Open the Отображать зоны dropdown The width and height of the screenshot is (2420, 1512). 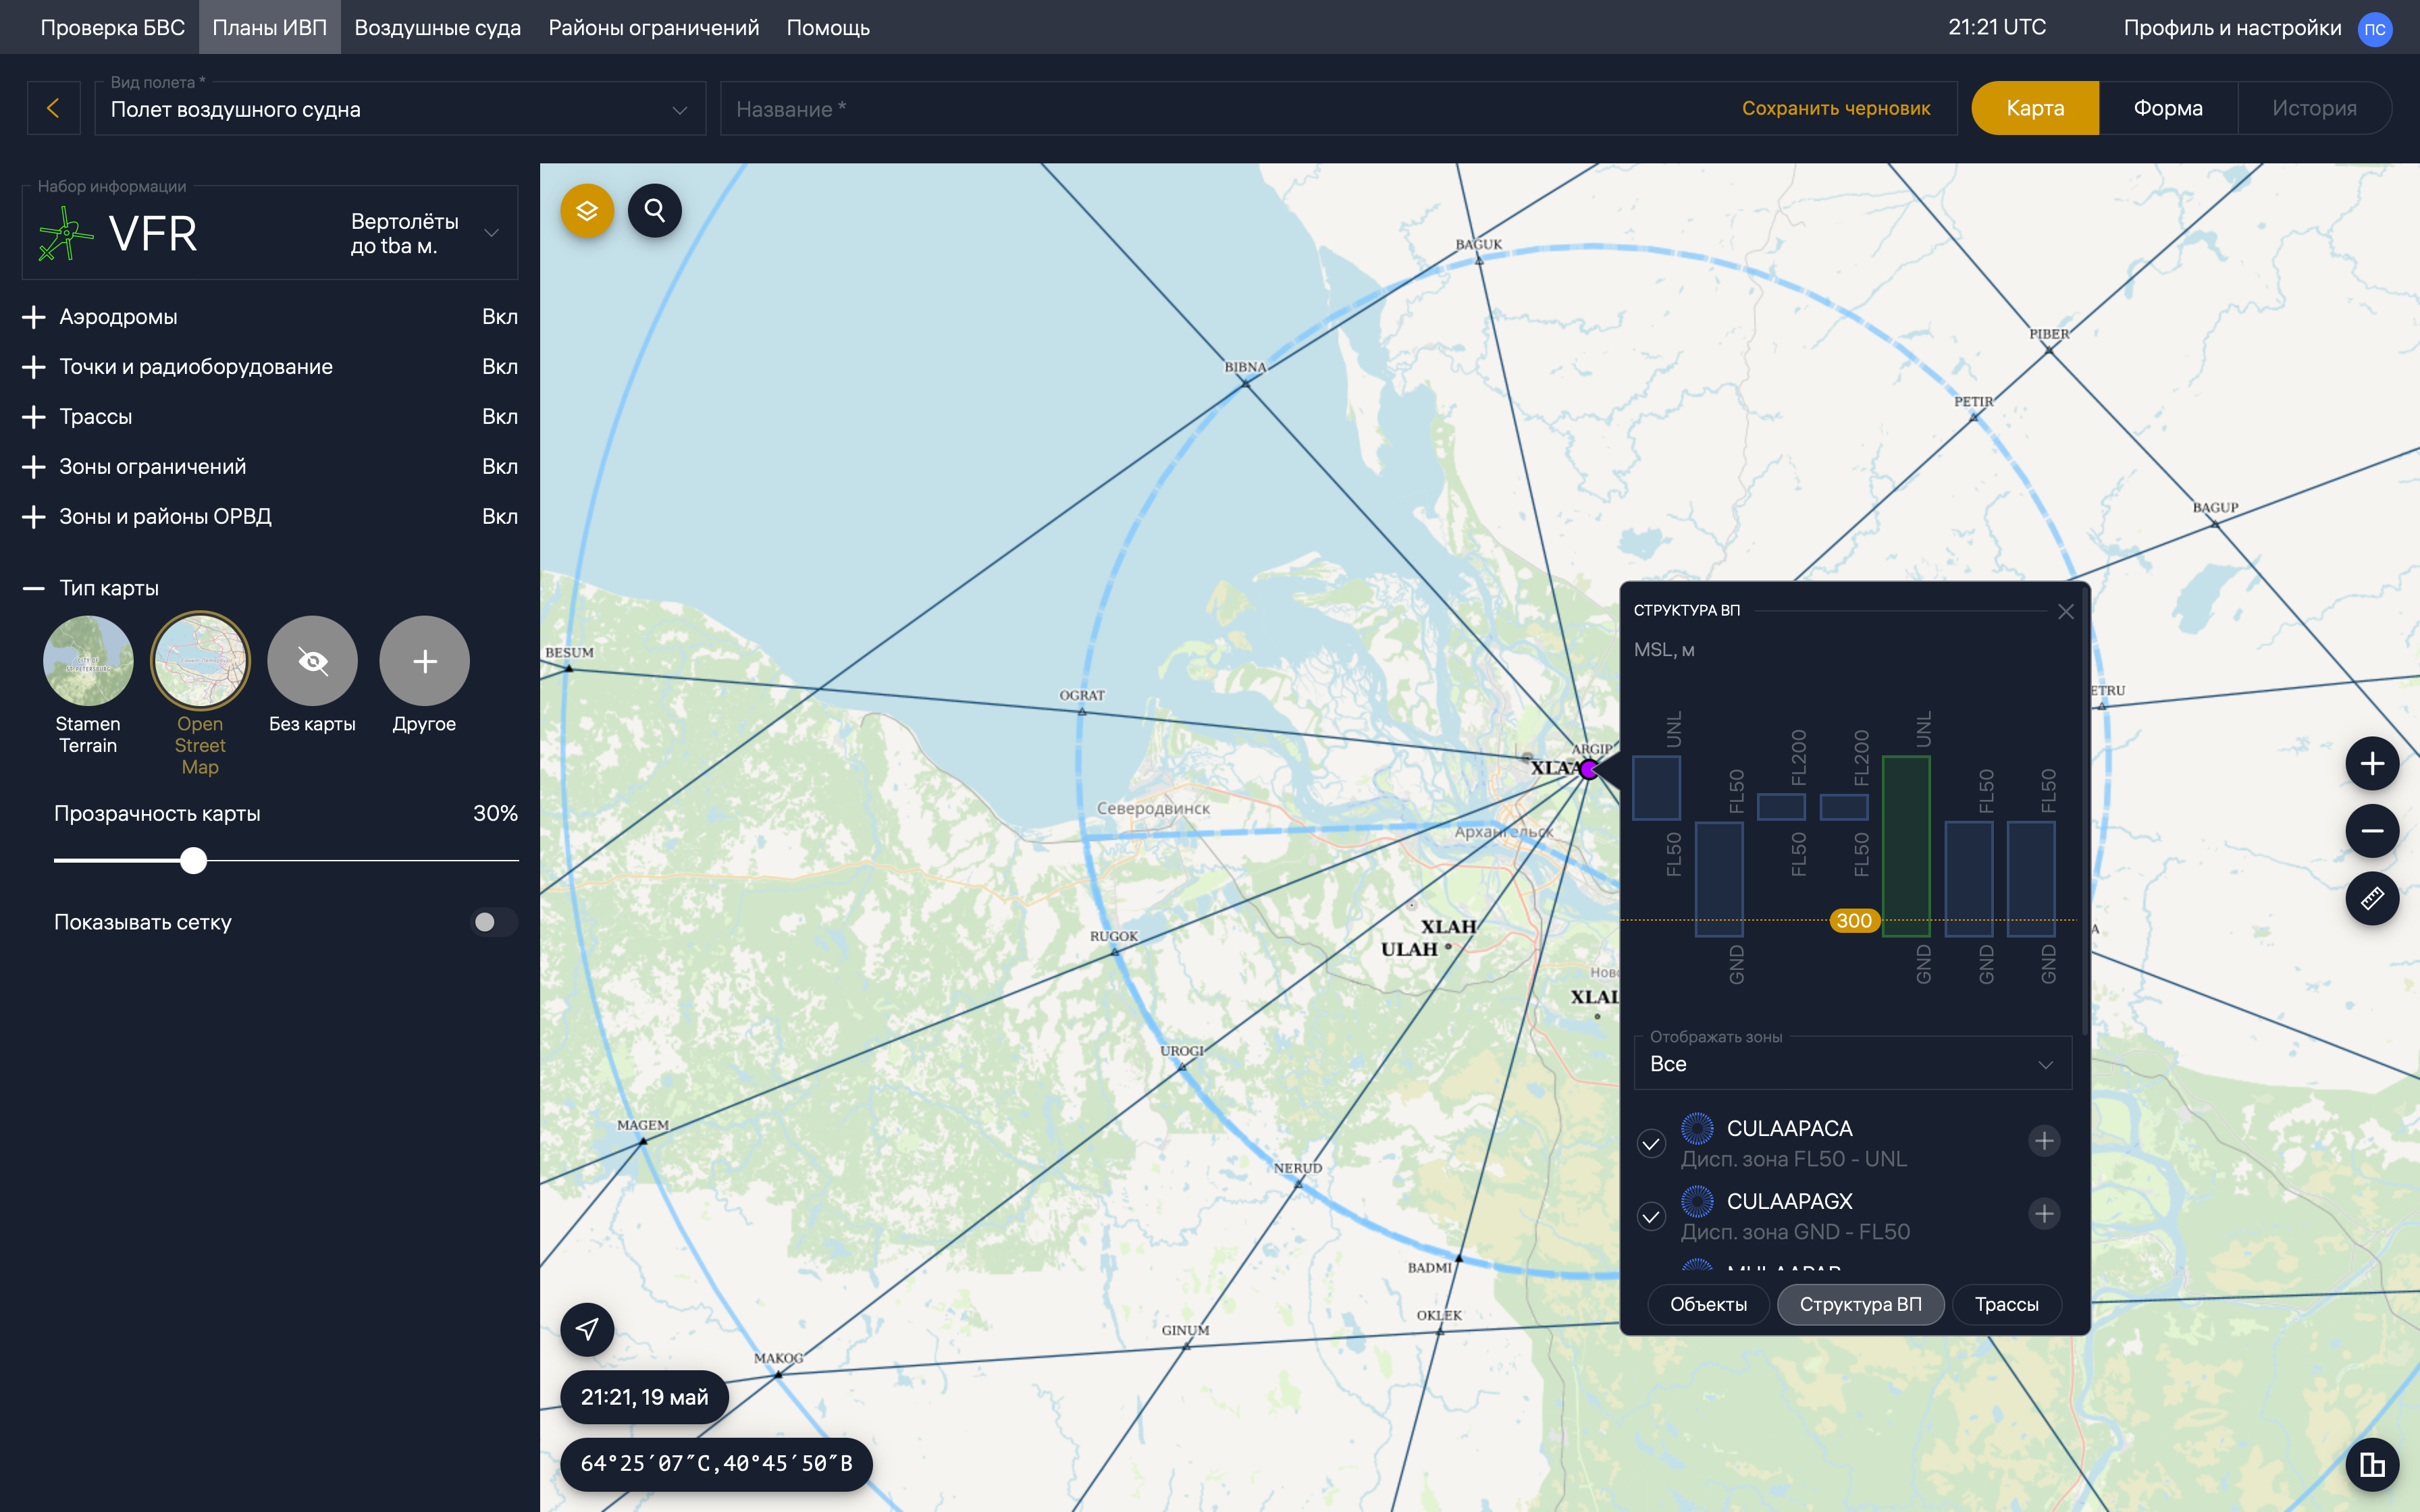point(1852,1064)
